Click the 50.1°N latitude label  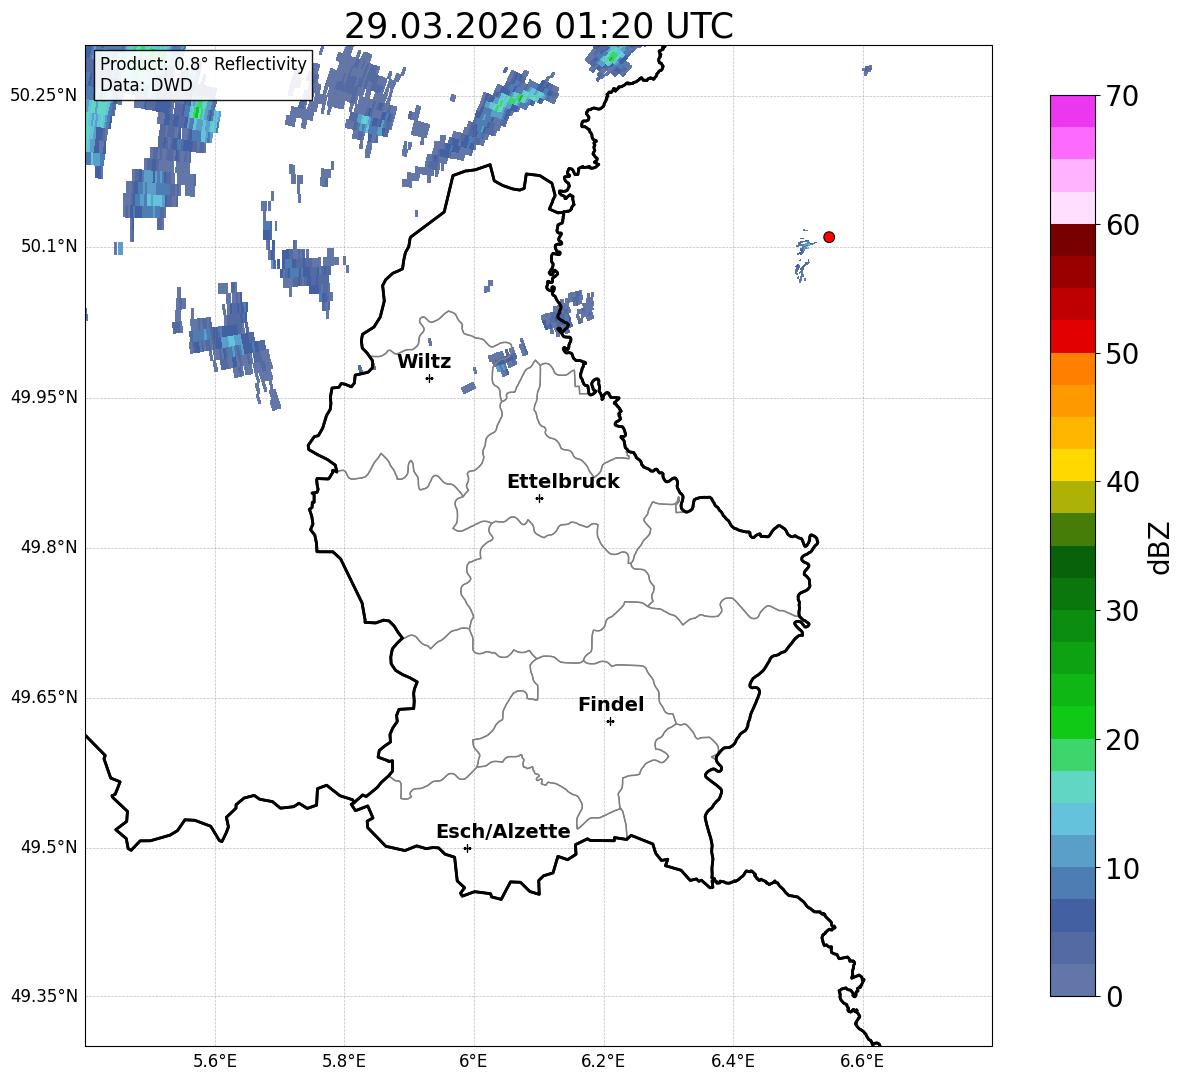tap(49, 247)
